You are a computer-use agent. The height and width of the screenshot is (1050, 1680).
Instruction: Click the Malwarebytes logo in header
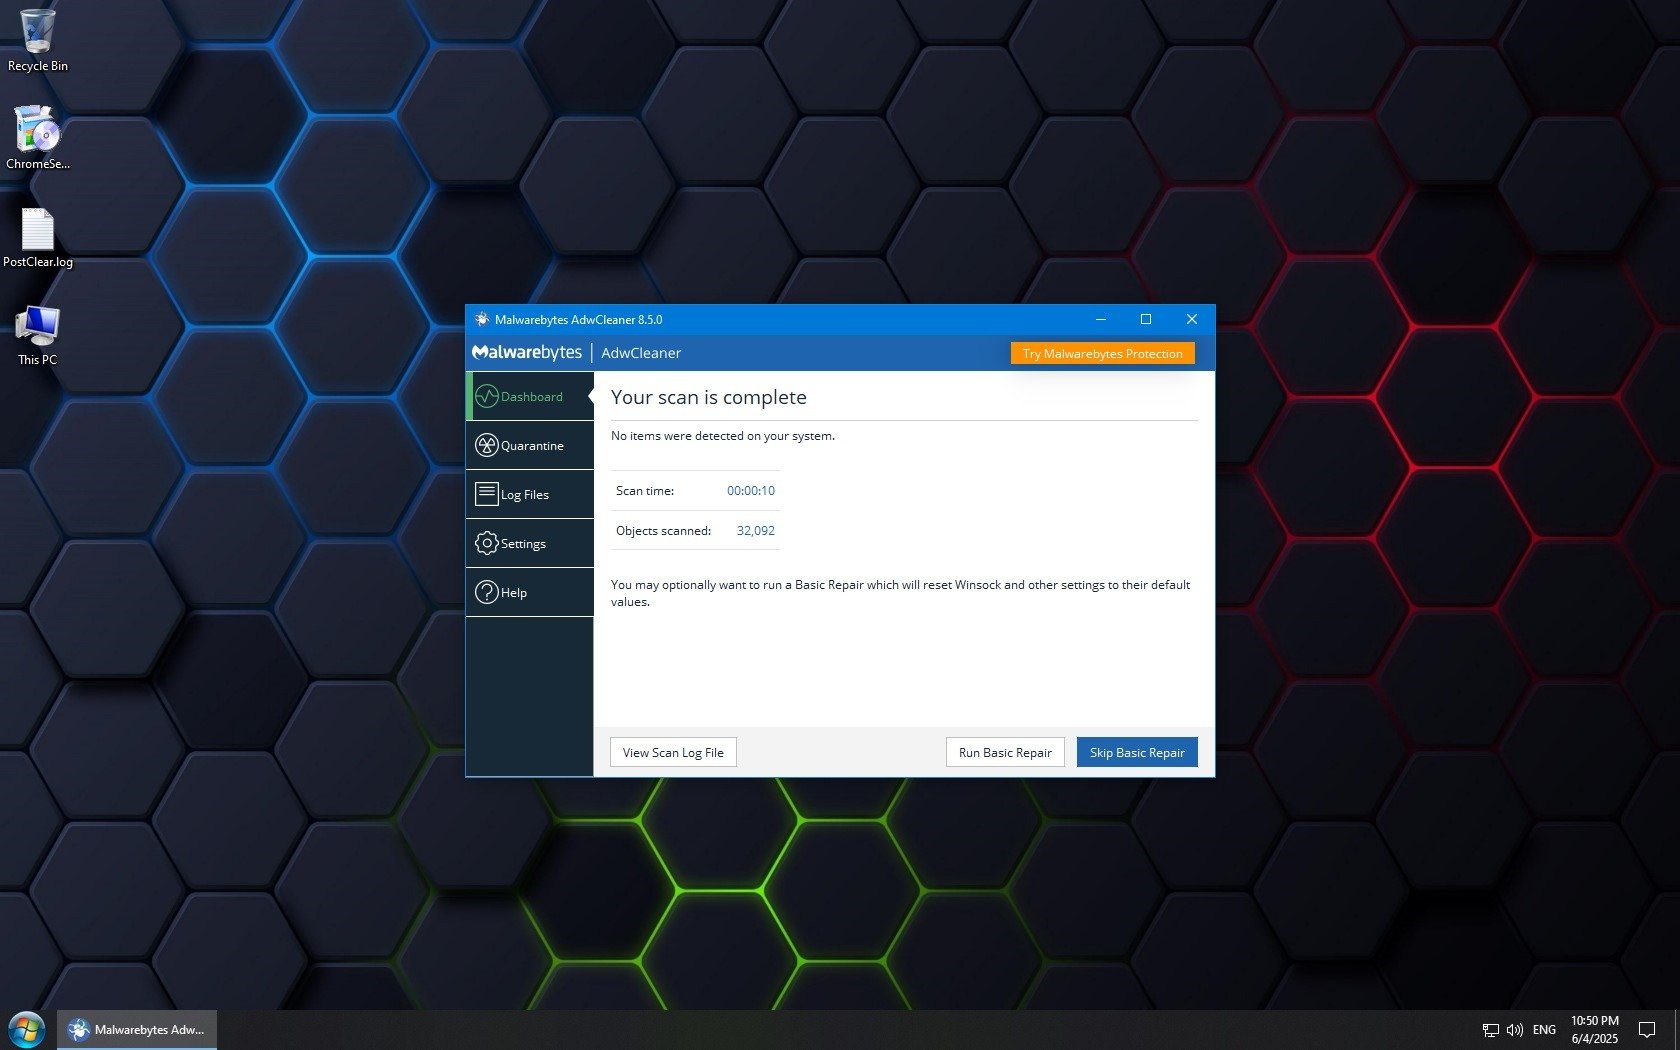click(527, 353)
